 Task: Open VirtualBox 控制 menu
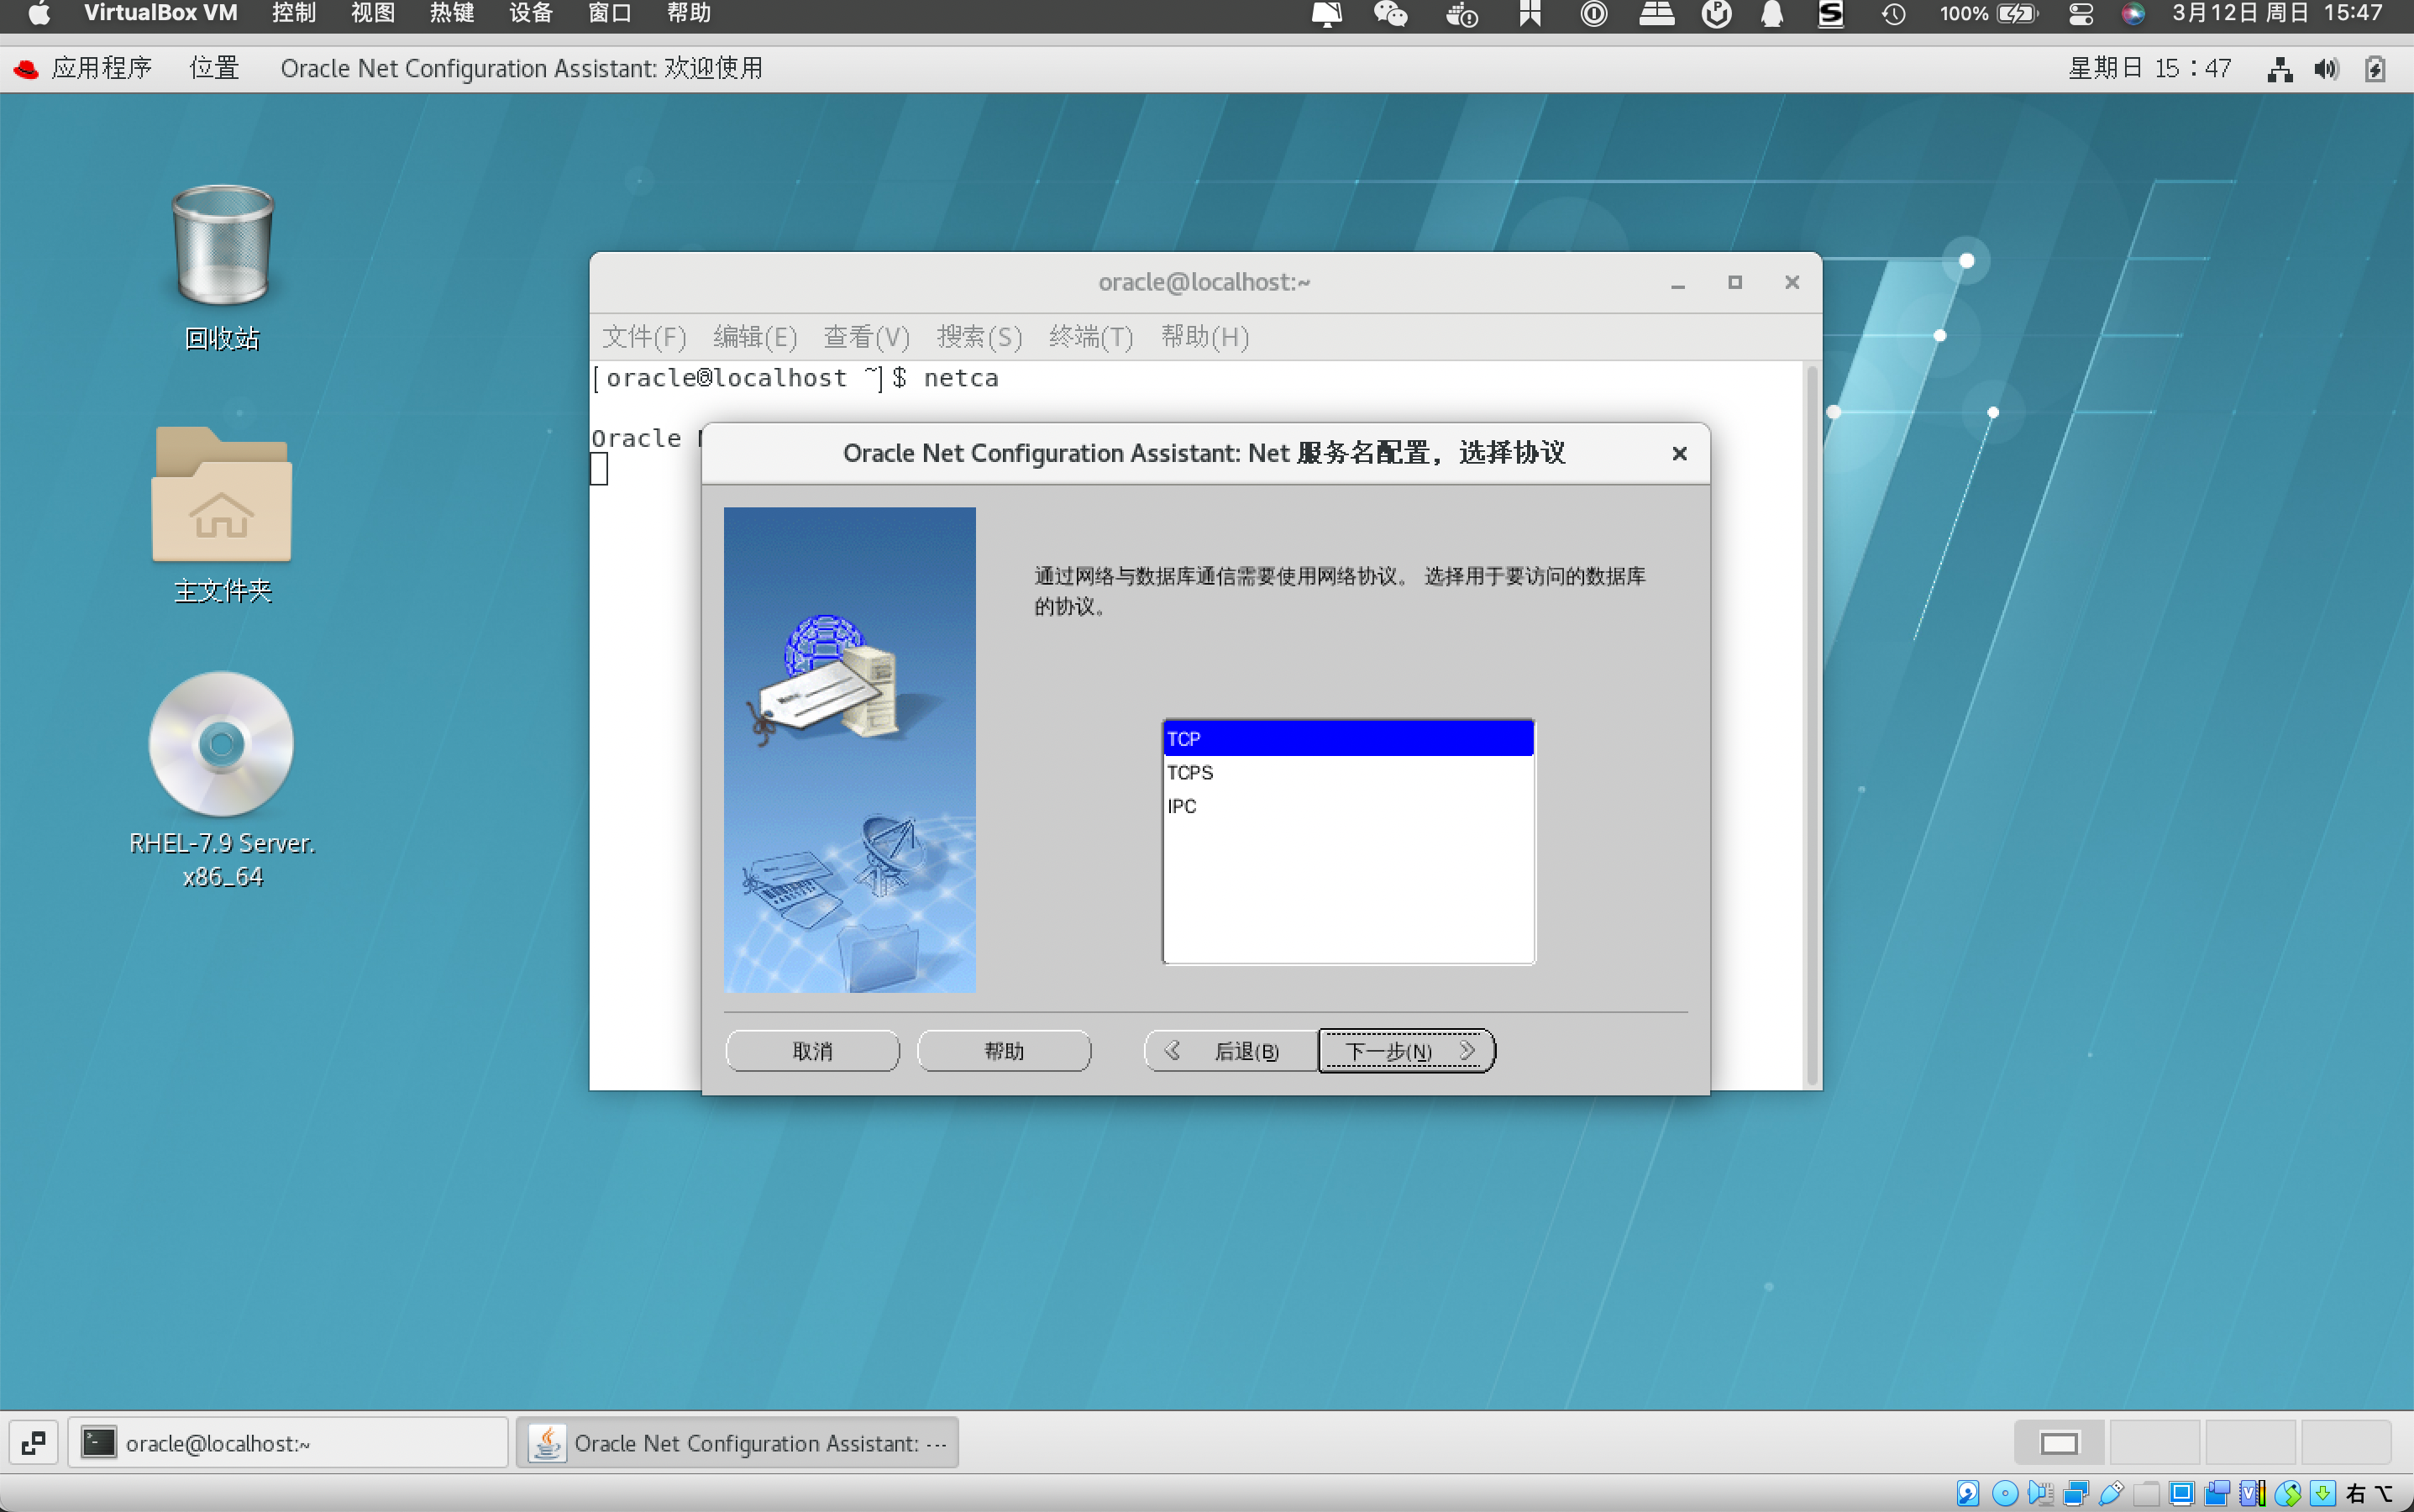click(x=294, y=13)
